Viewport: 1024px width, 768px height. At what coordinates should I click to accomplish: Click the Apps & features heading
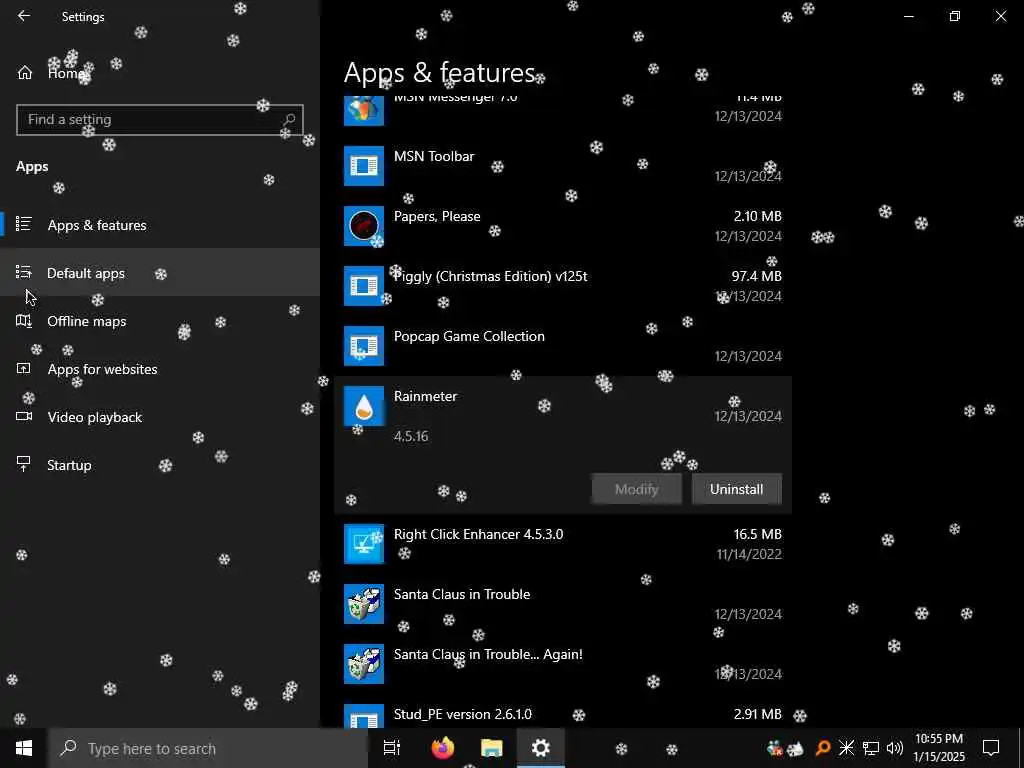pyautogui.click(x=440, y=72)
